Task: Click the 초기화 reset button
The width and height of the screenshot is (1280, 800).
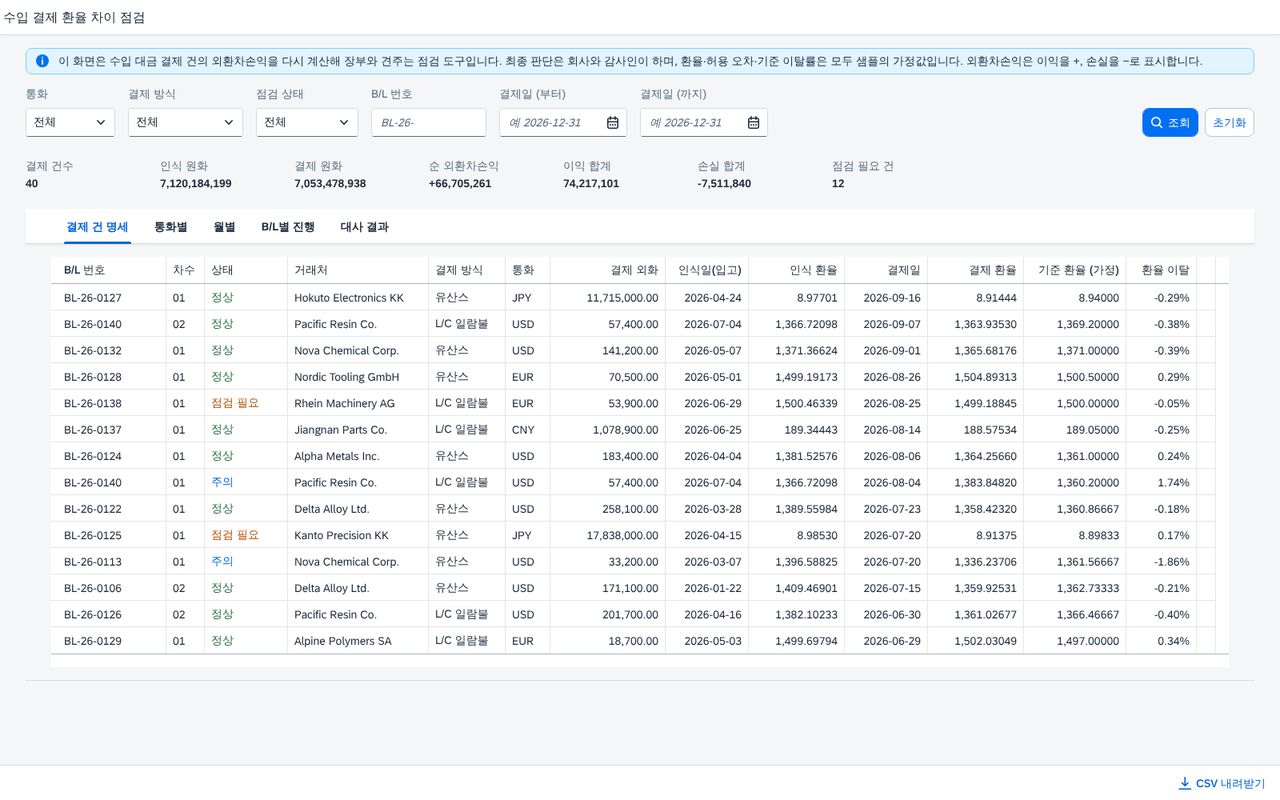Action: tap(1229, 123)
